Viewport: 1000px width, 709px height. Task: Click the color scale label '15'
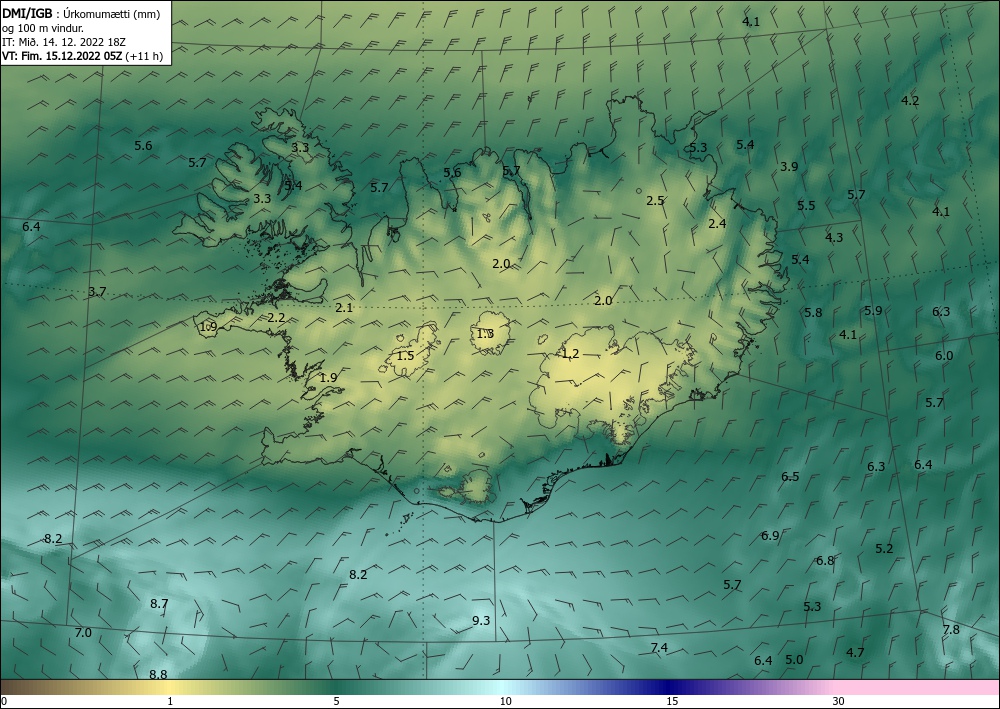point(672,702)
